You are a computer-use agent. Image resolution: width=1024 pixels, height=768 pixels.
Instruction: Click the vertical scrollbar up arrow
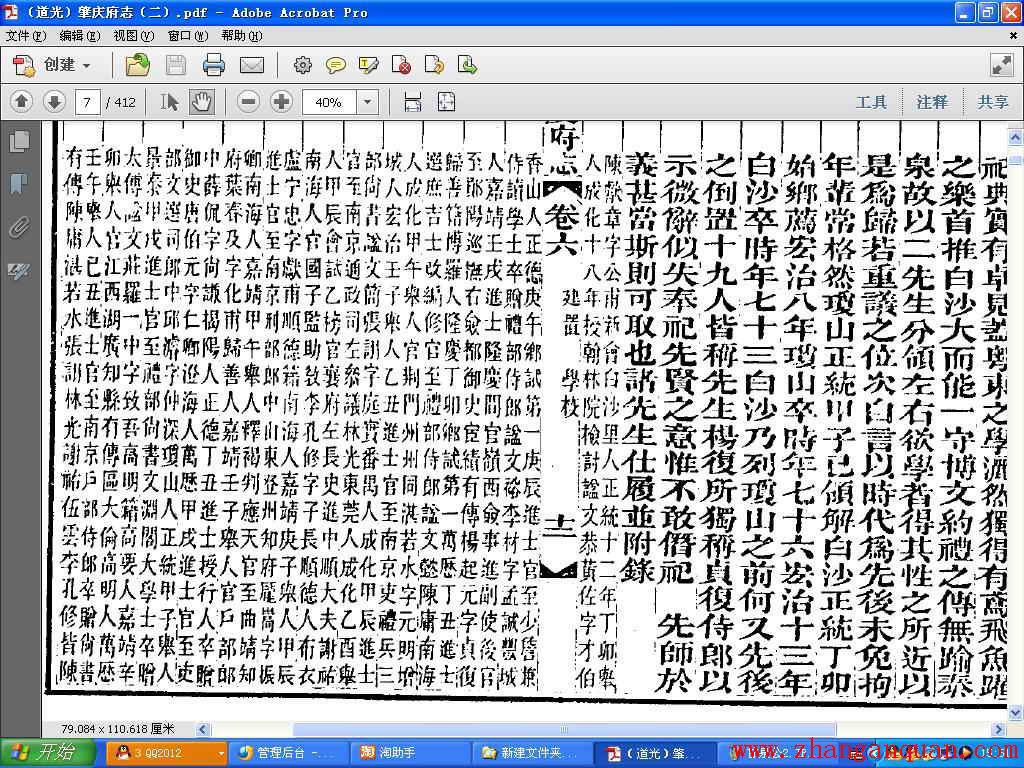[1016, 138]
